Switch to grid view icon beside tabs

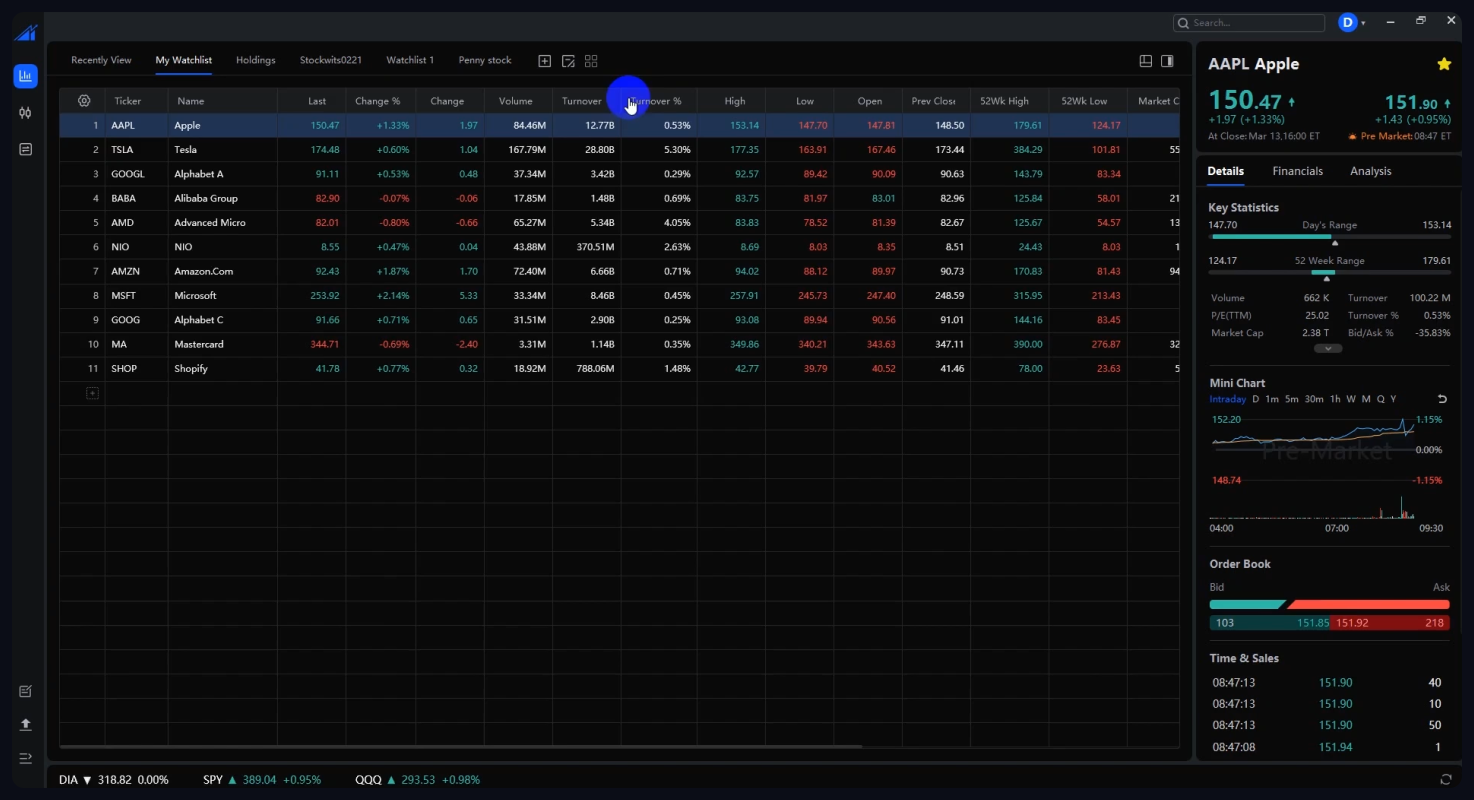point(591,61)
